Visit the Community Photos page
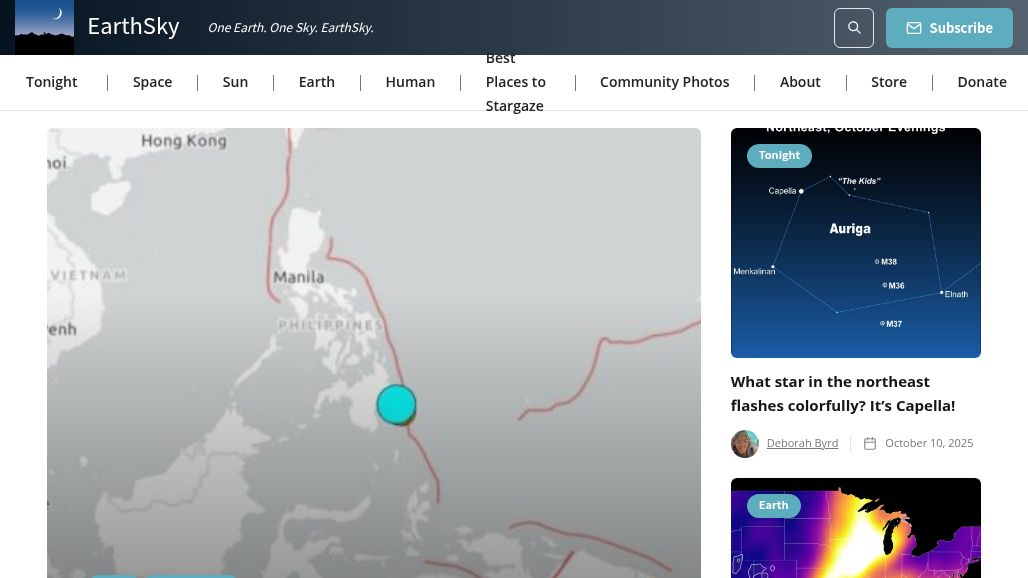Viewport: 1028px width, 578px height. pyautogui.click(x=664, y=82)
